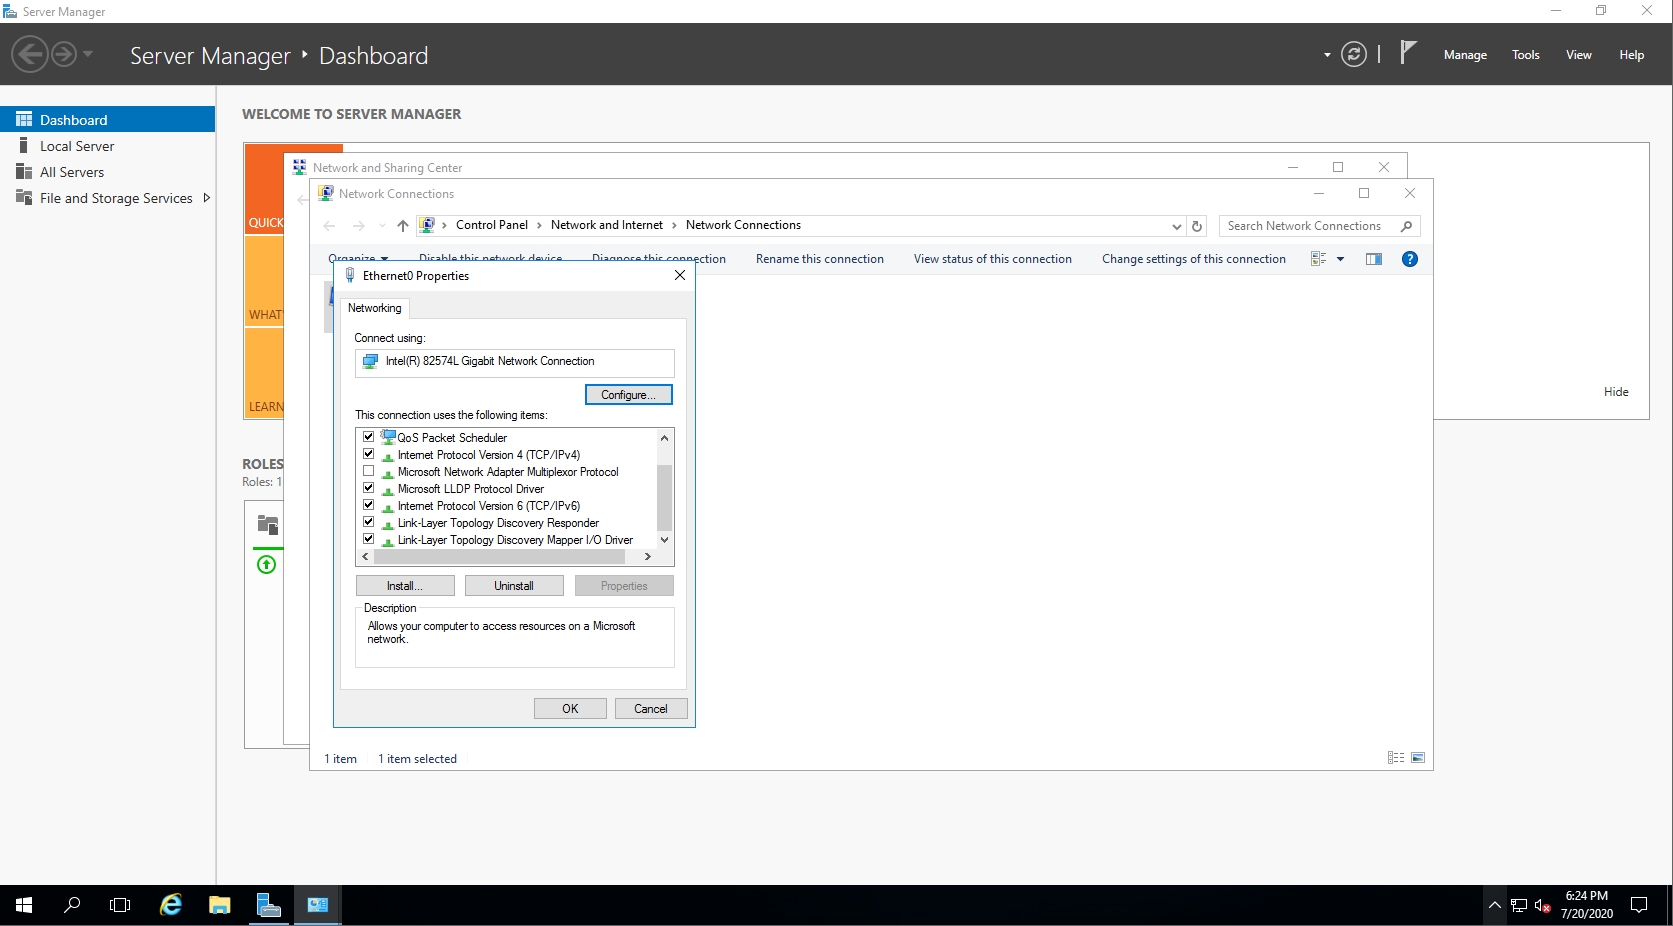Viewport: 1673px width, 926px height.
Task: Select the Dashboard item in Server Manager sidebar
Action: (73, 119)
